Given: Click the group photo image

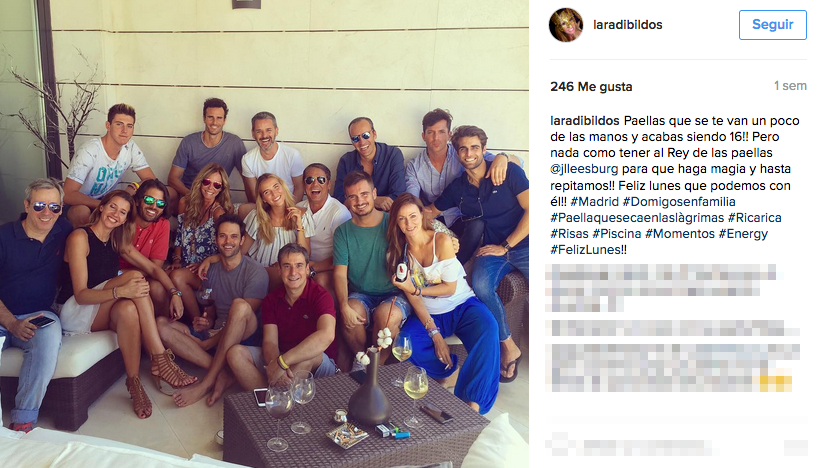Looking at the screenshot, I should pos(264,234).
